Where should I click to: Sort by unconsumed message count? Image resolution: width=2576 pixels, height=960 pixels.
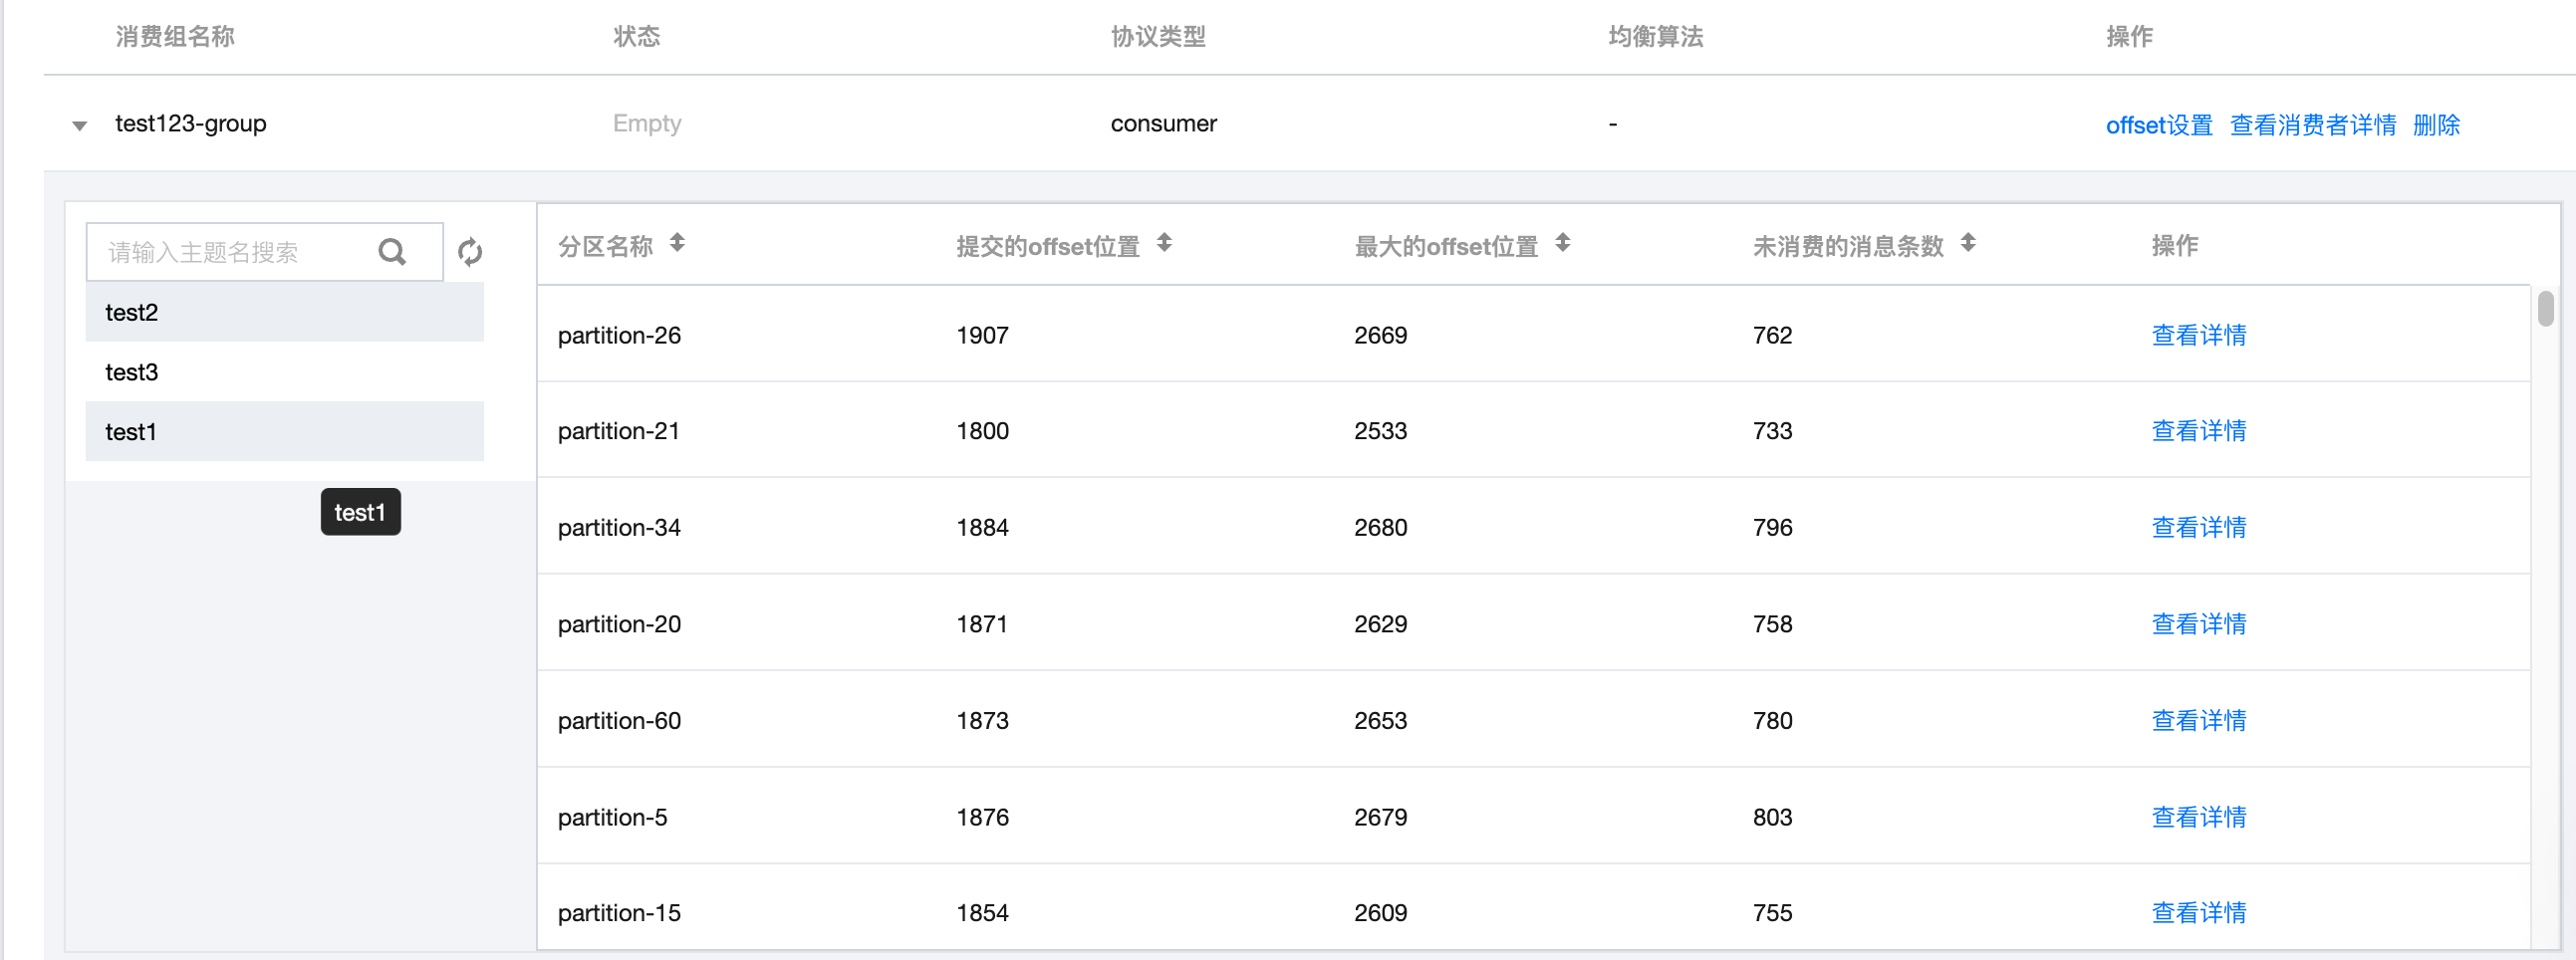tap(1967, 243)
